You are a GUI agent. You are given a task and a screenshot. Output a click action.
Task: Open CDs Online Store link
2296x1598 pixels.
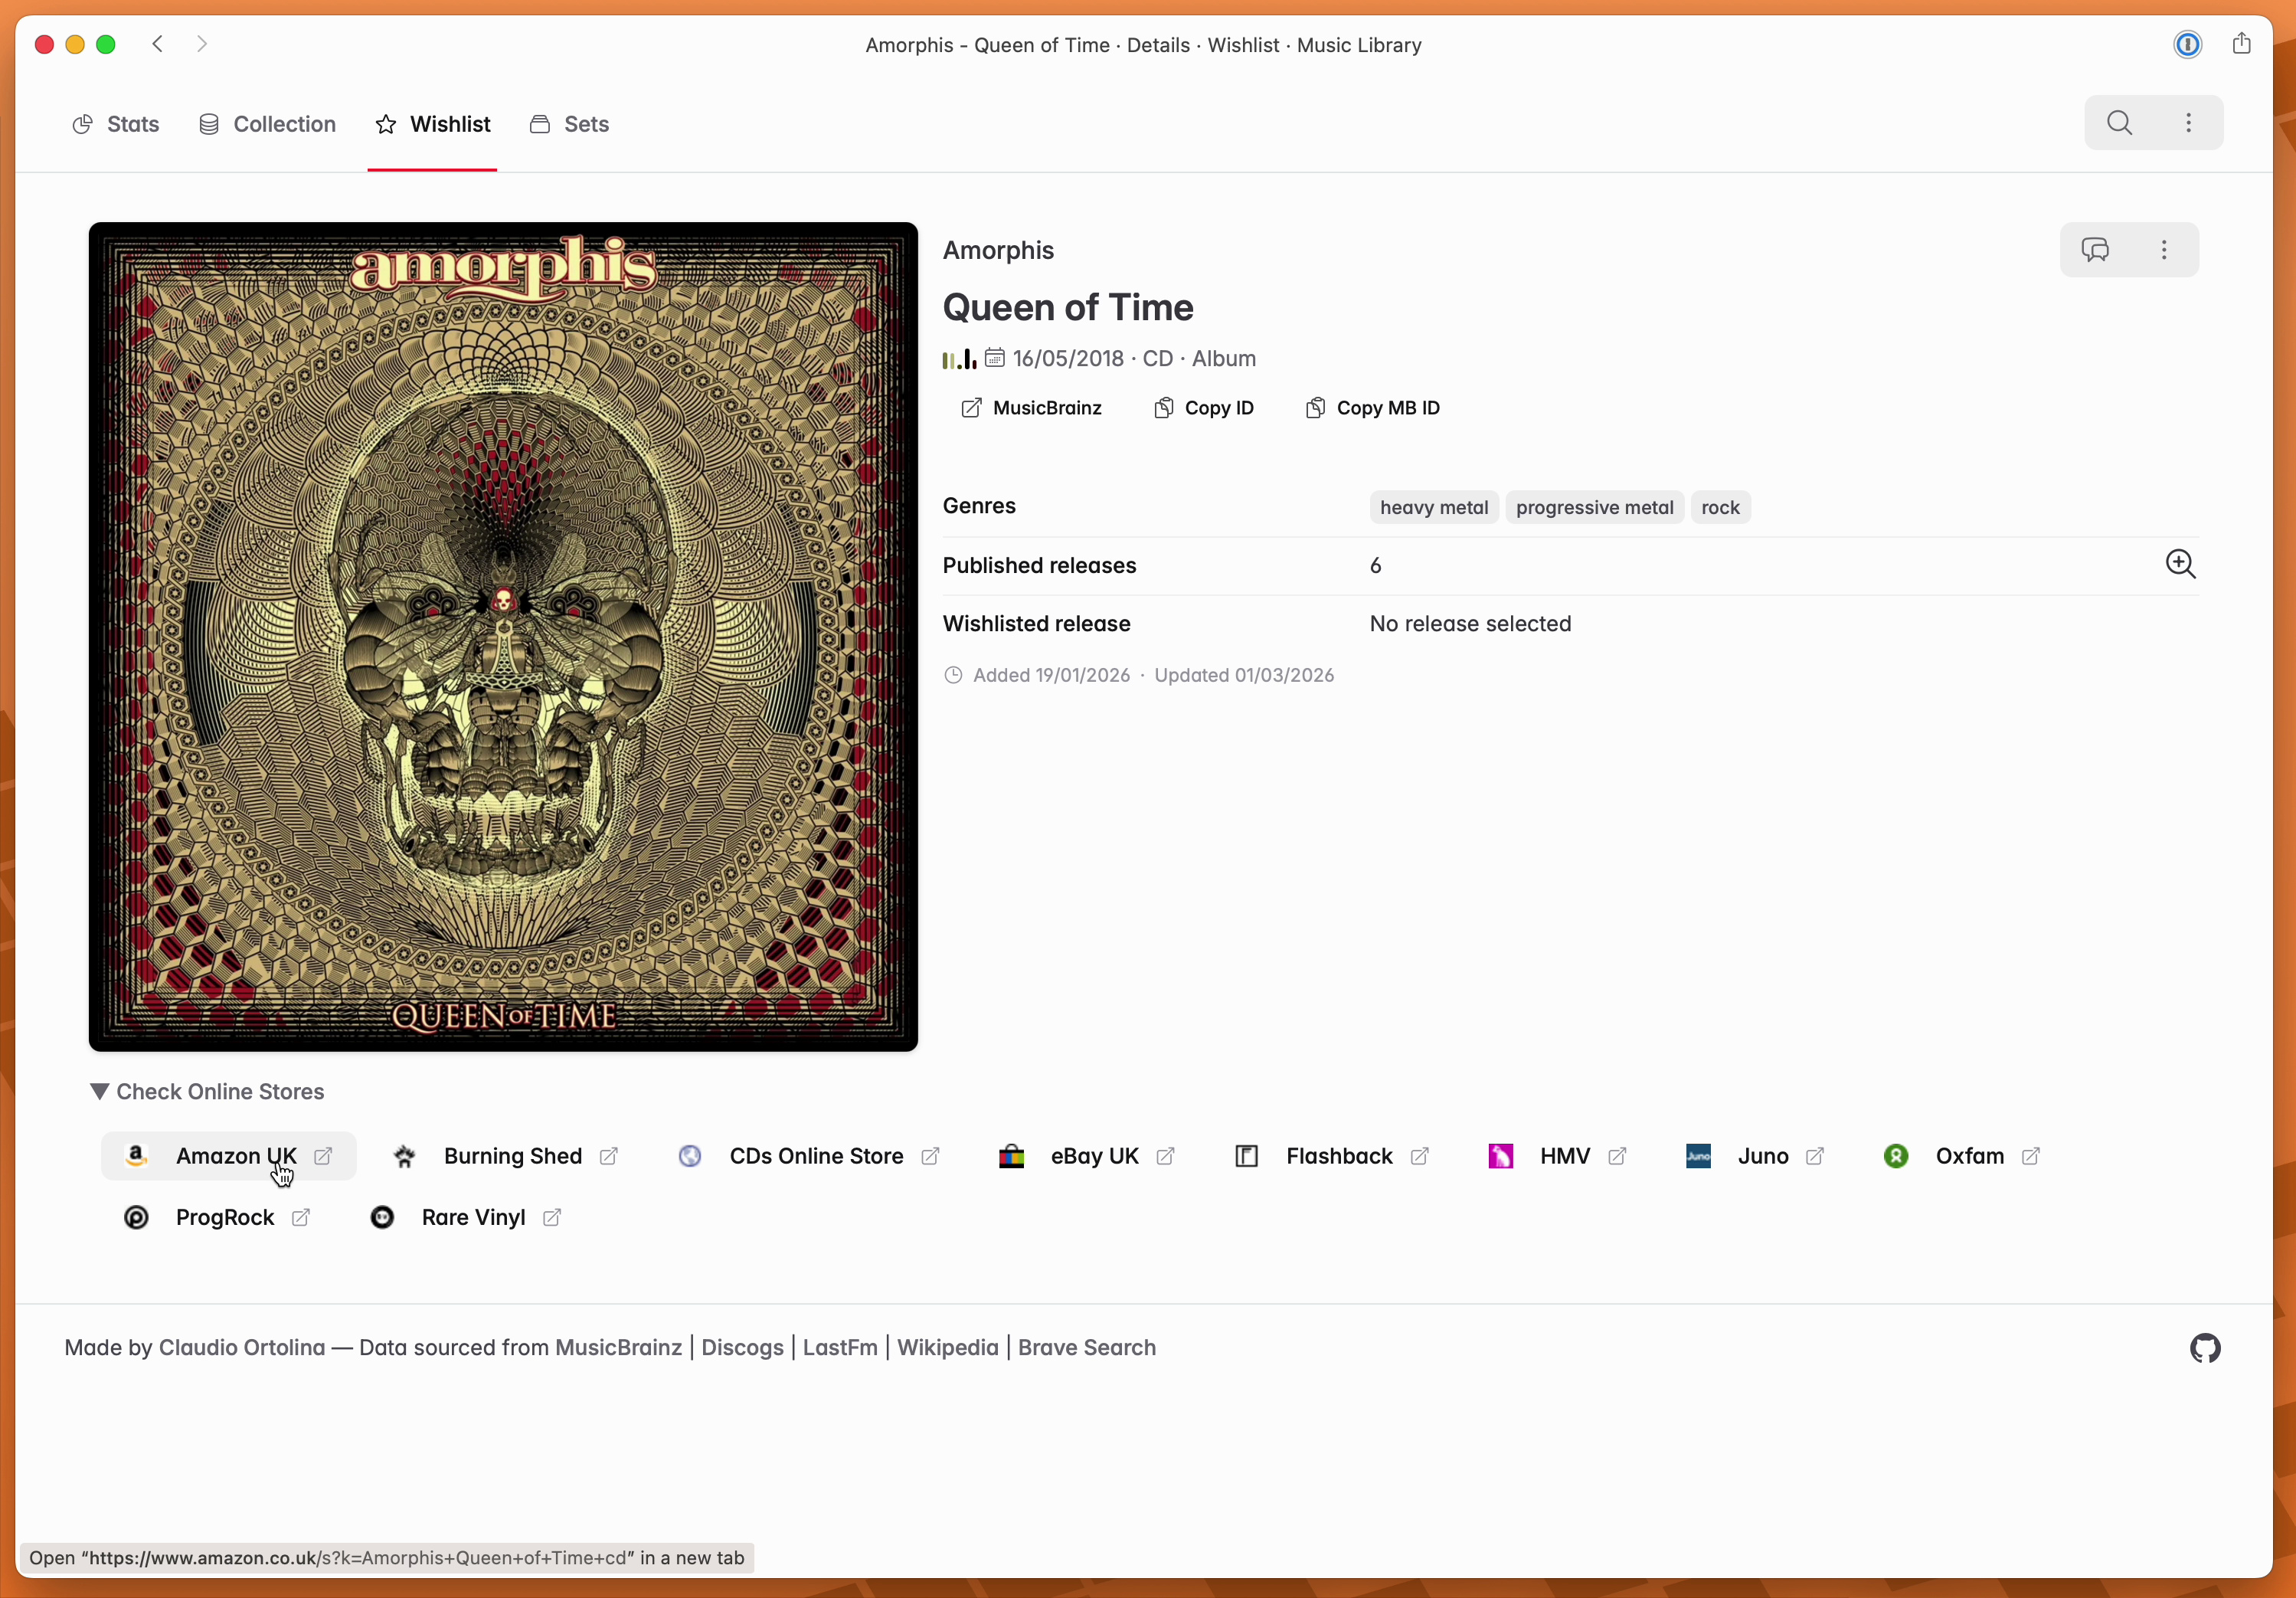click(x=810, y=1156)
